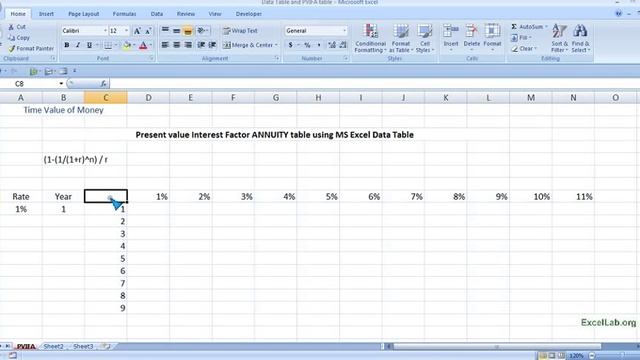
Task: Switch to the View tab
Action: coord(215,14)
